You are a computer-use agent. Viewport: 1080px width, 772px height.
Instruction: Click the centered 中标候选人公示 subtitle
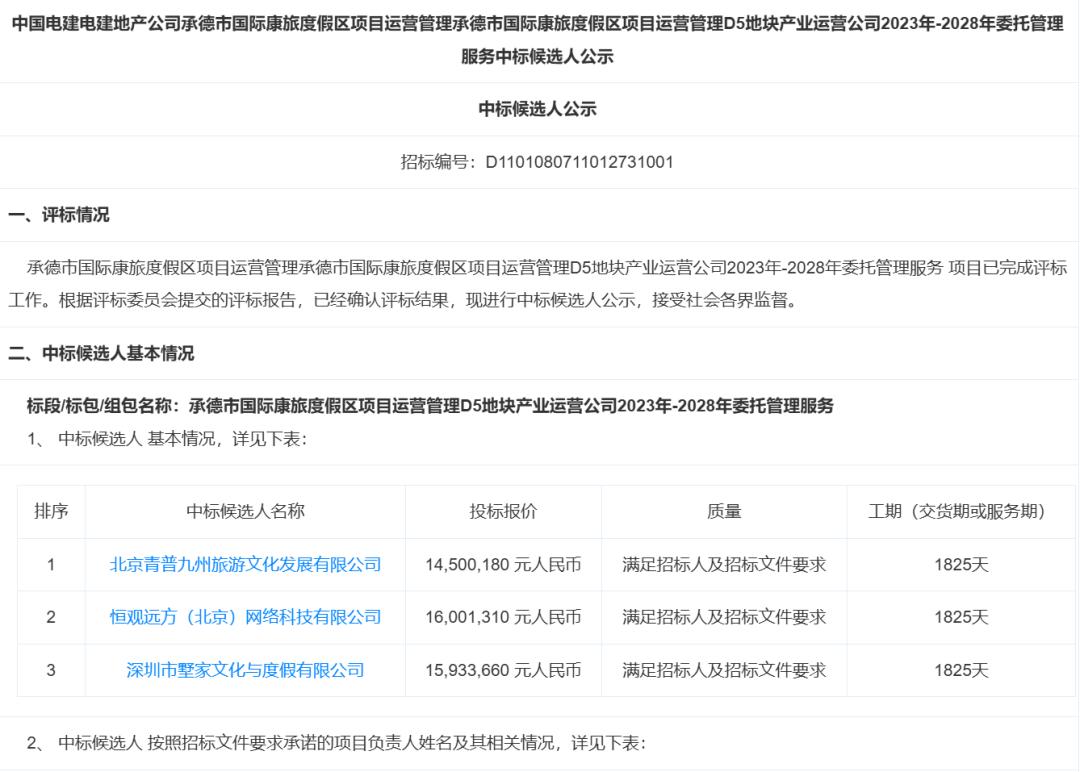pyautogui.click(x=537, y=109)
